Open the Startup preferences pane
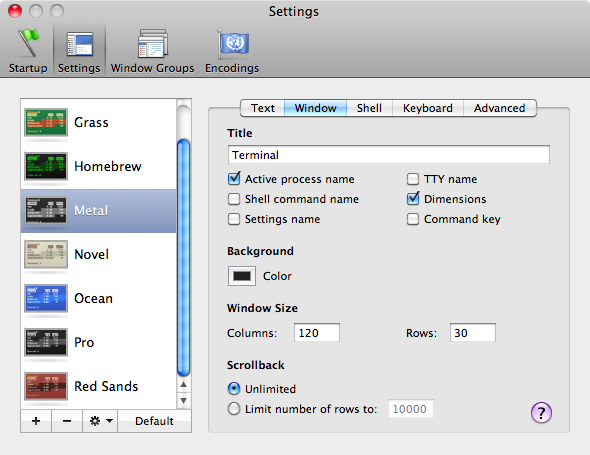 click(x=28, y=51)
